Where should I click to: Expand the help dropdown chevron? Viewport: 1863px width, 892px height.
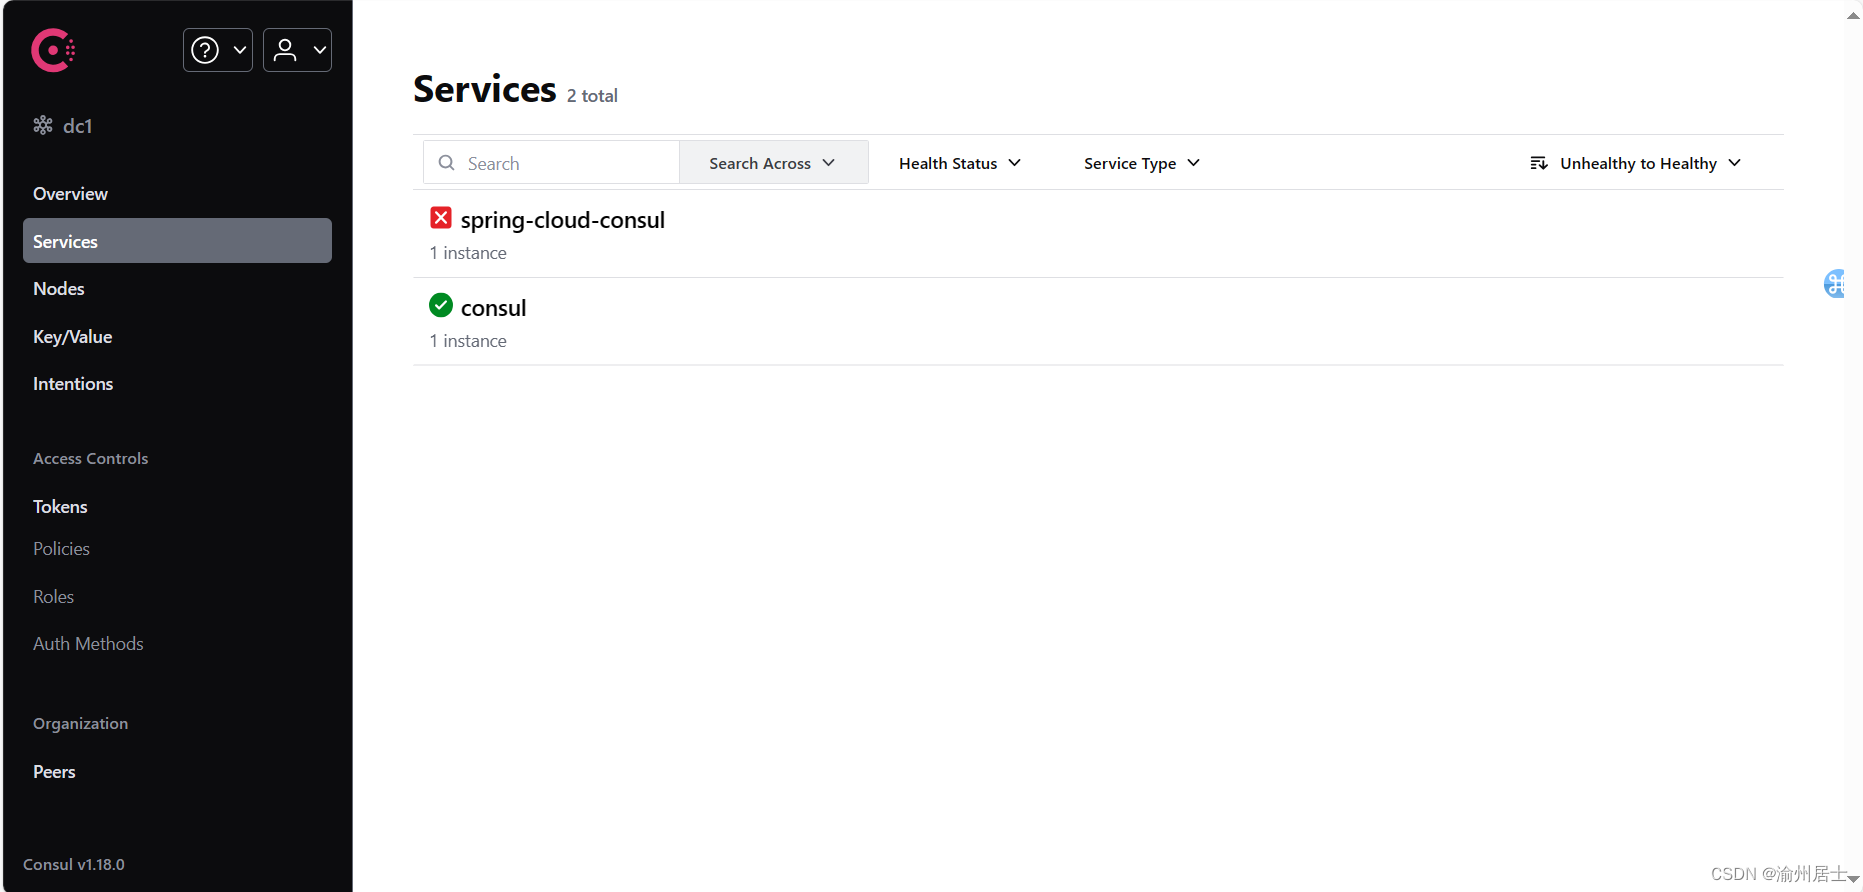(x=240, y=50)
